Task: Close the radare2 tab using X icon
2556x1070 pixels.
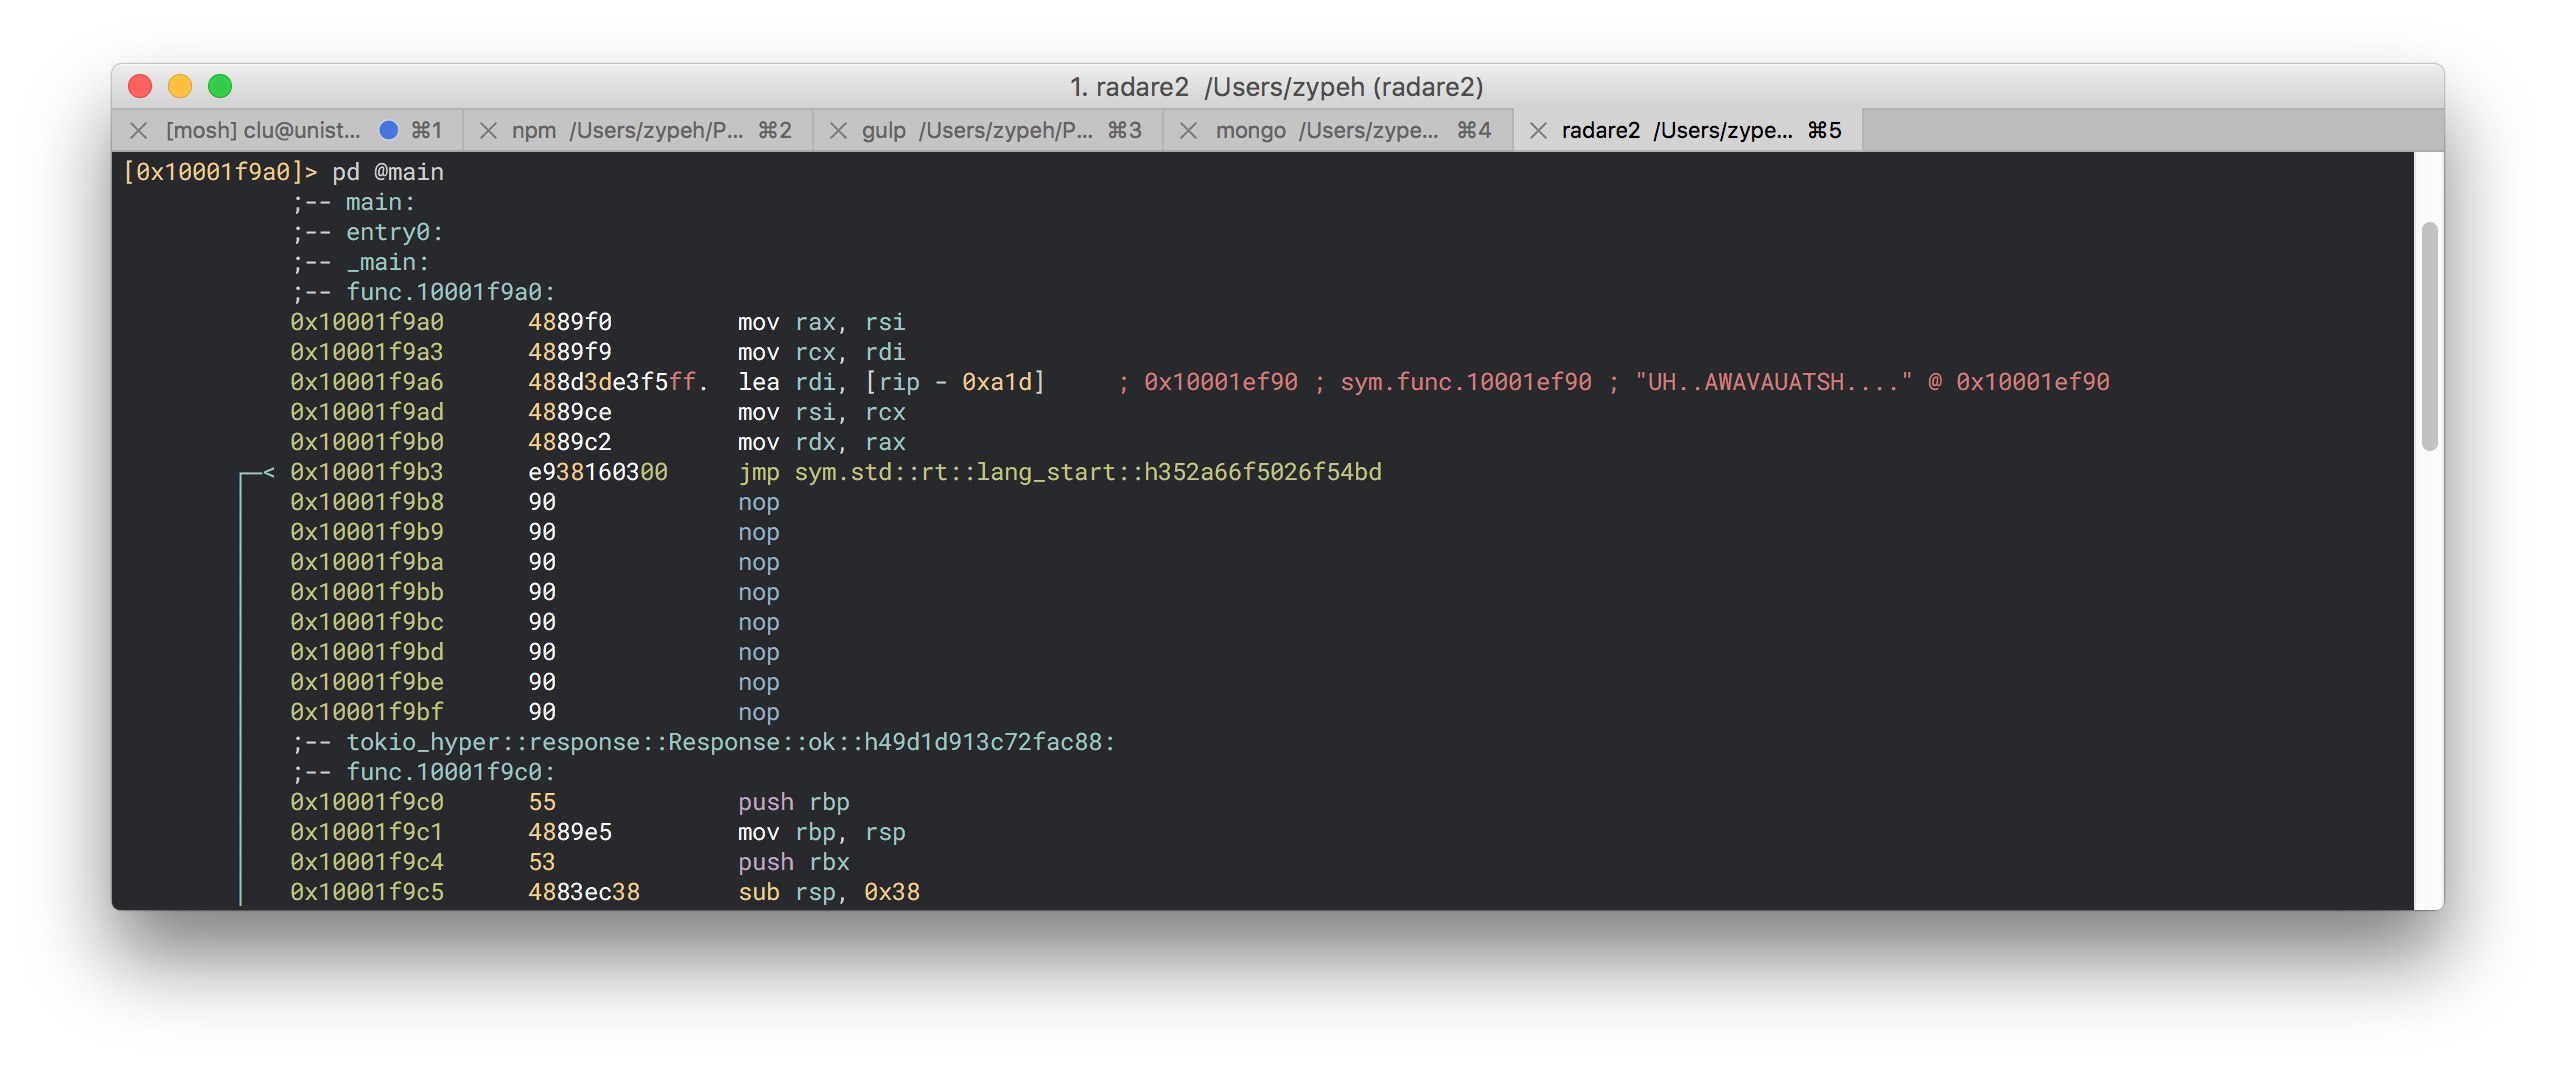Action: tap(1538, 131)
